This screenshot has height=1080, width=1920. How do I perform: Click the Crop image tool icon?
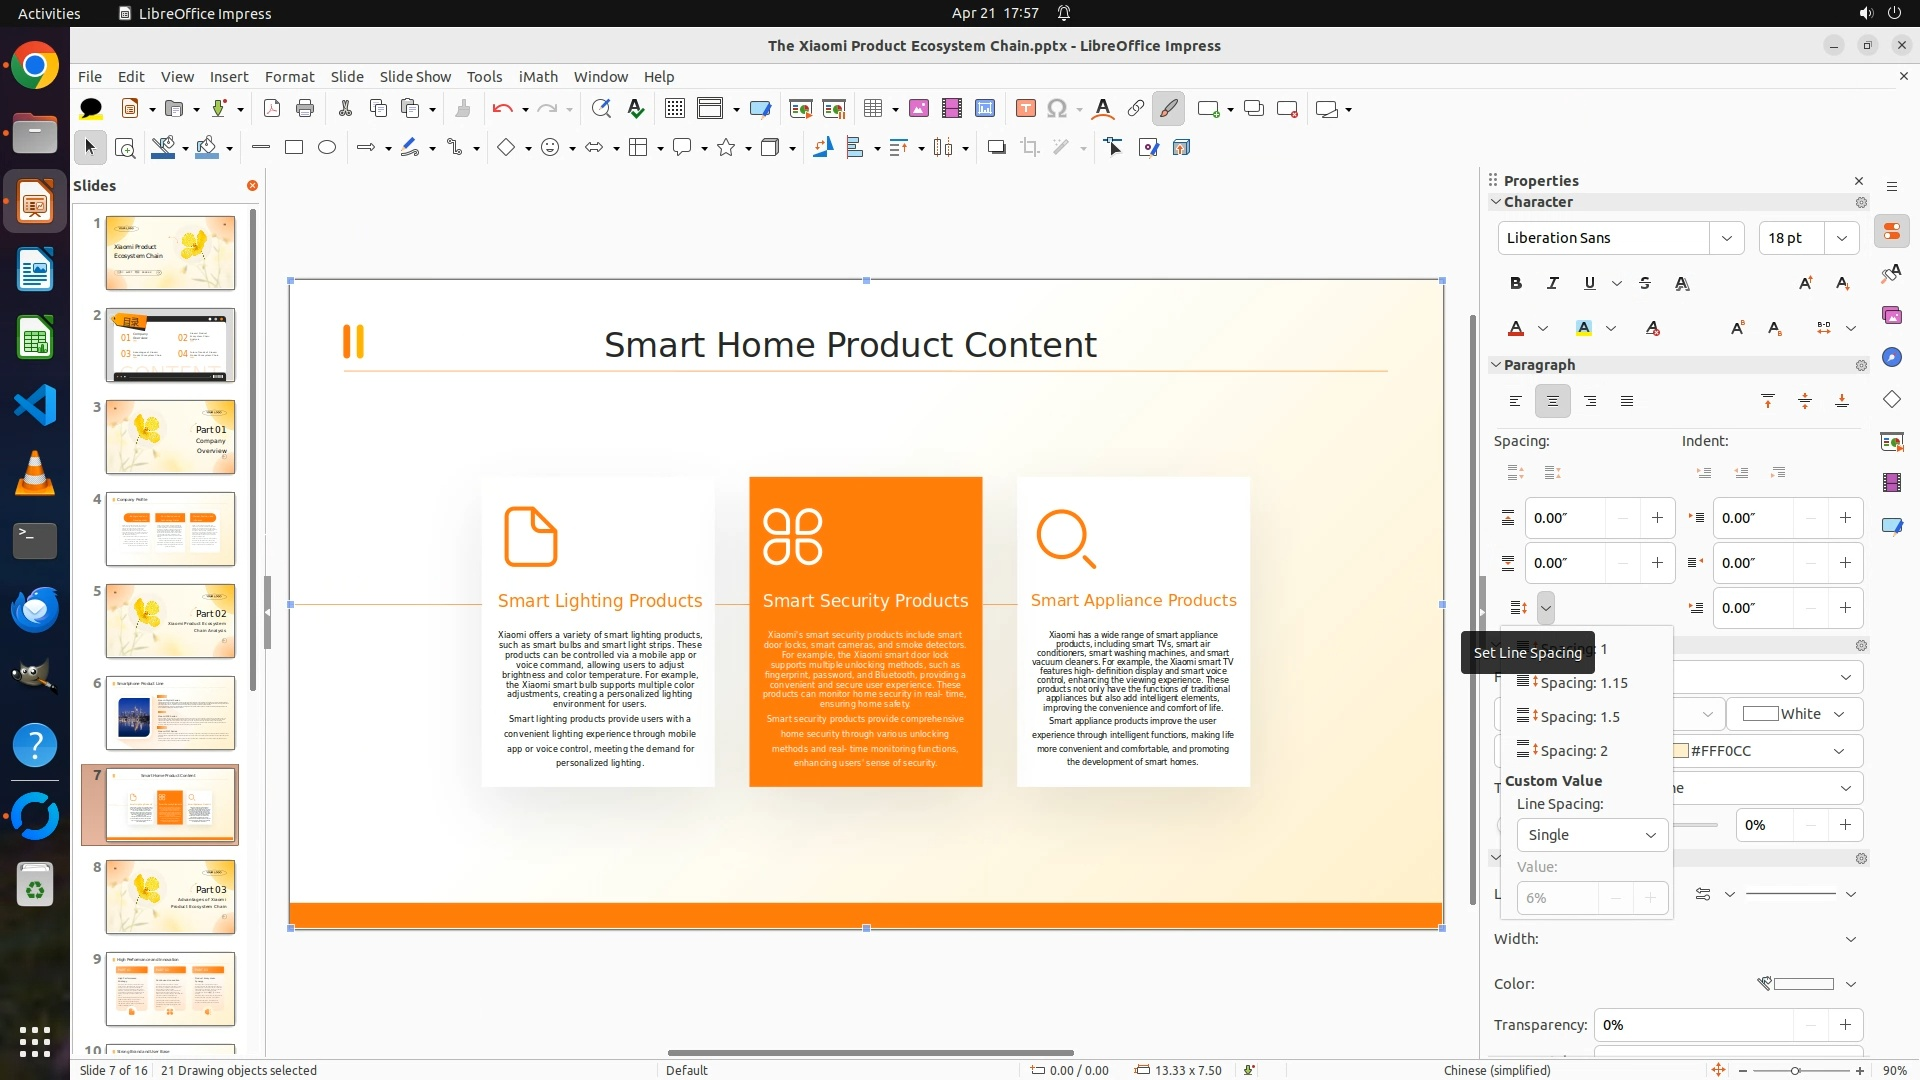click(x=1029, y=147)
